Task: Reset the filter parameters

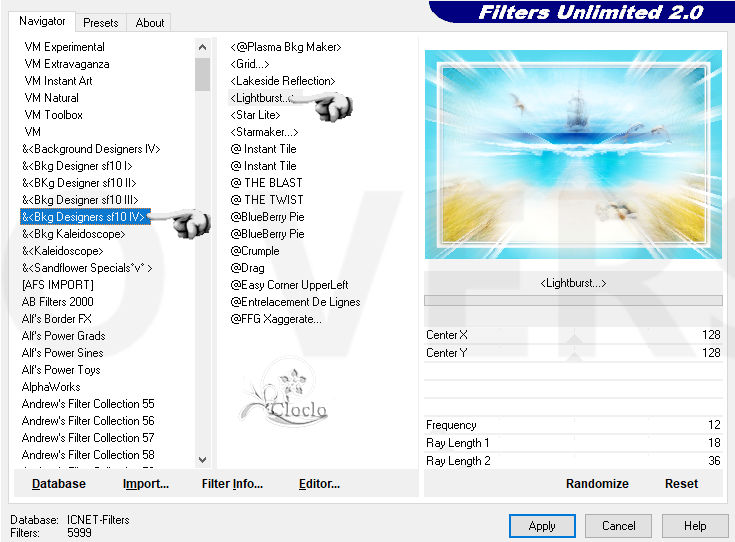Action: tap(681, 483)
